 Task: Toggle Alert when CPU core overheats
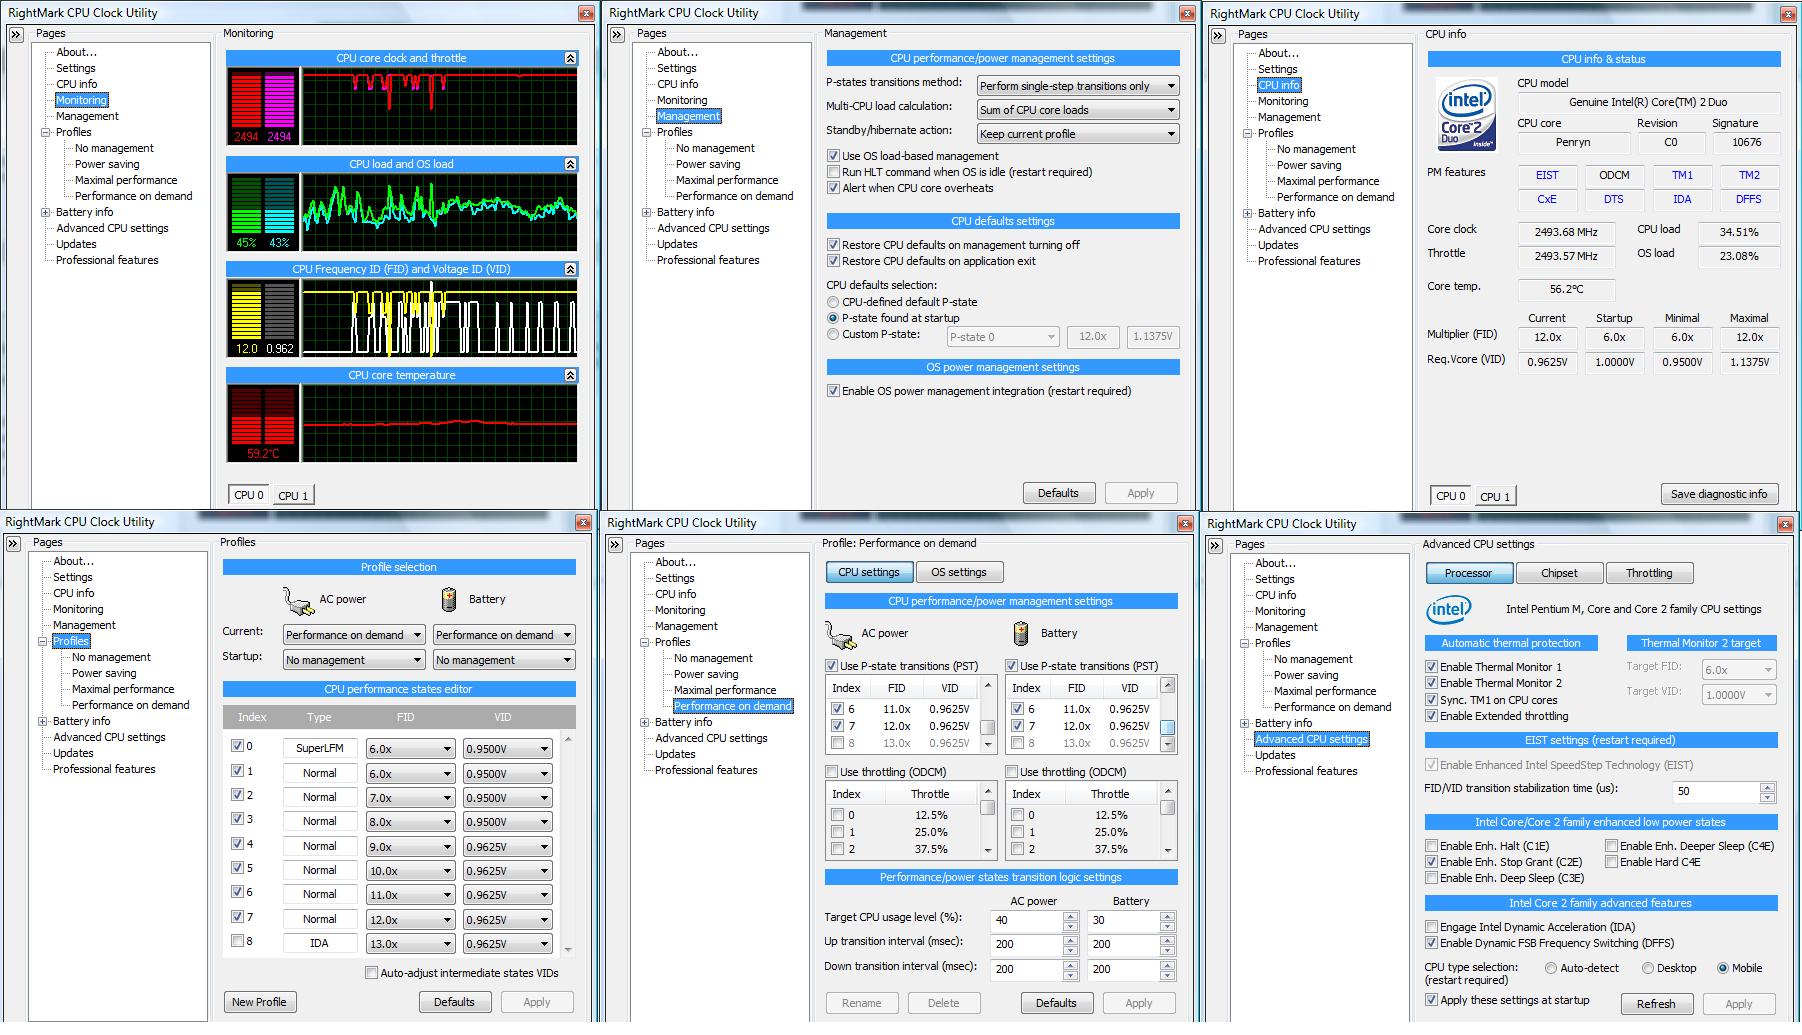coord(833,188)
